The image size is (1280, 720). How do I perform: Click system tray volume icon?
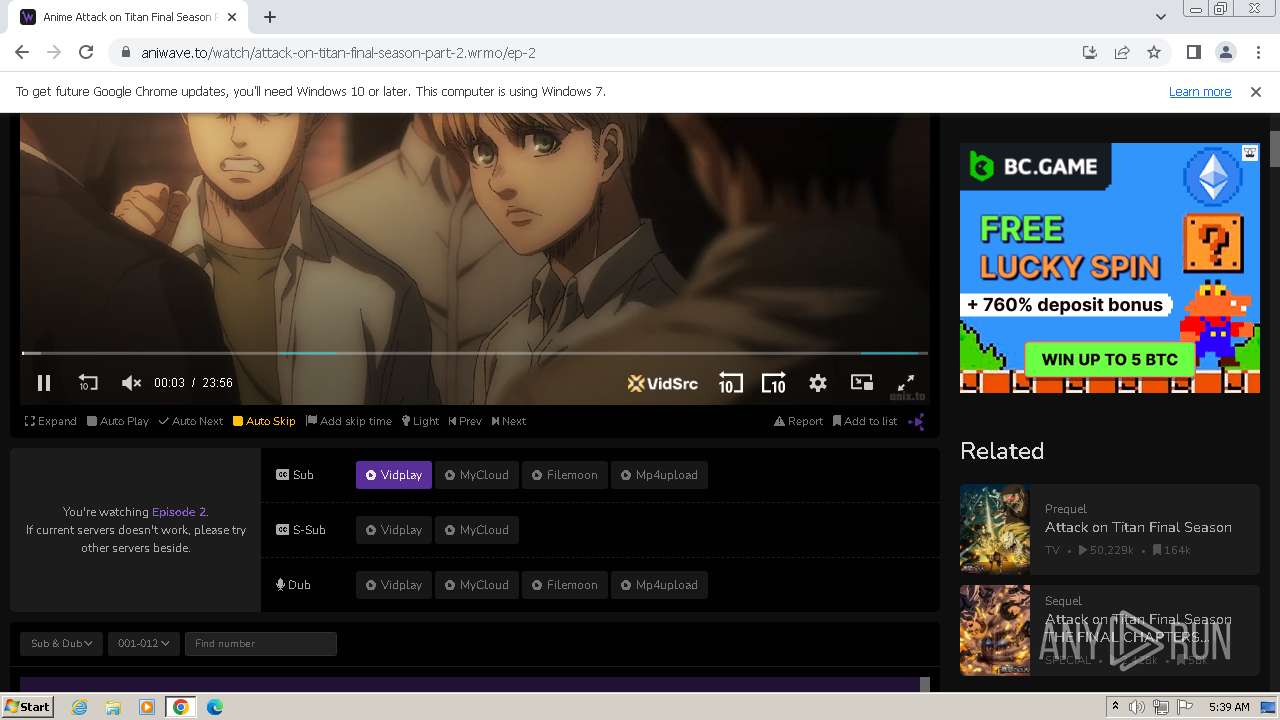1137,707
